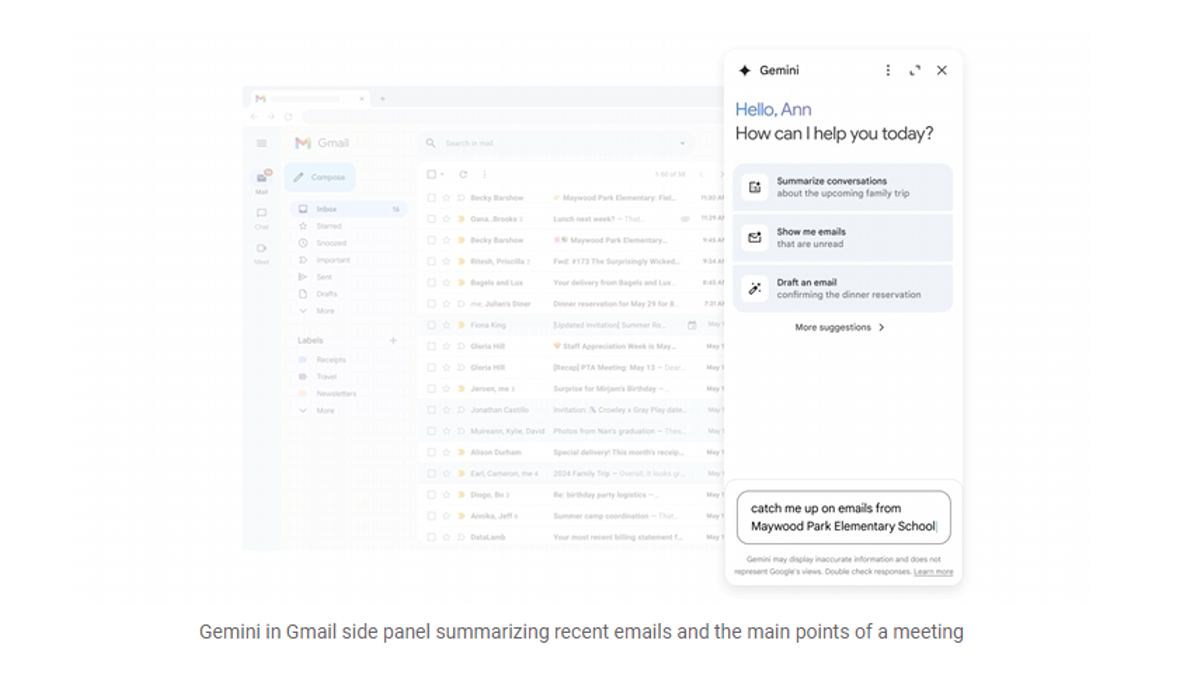Click the Compose button
This screenshot has height=675, width=1200.
click(320, 177)
